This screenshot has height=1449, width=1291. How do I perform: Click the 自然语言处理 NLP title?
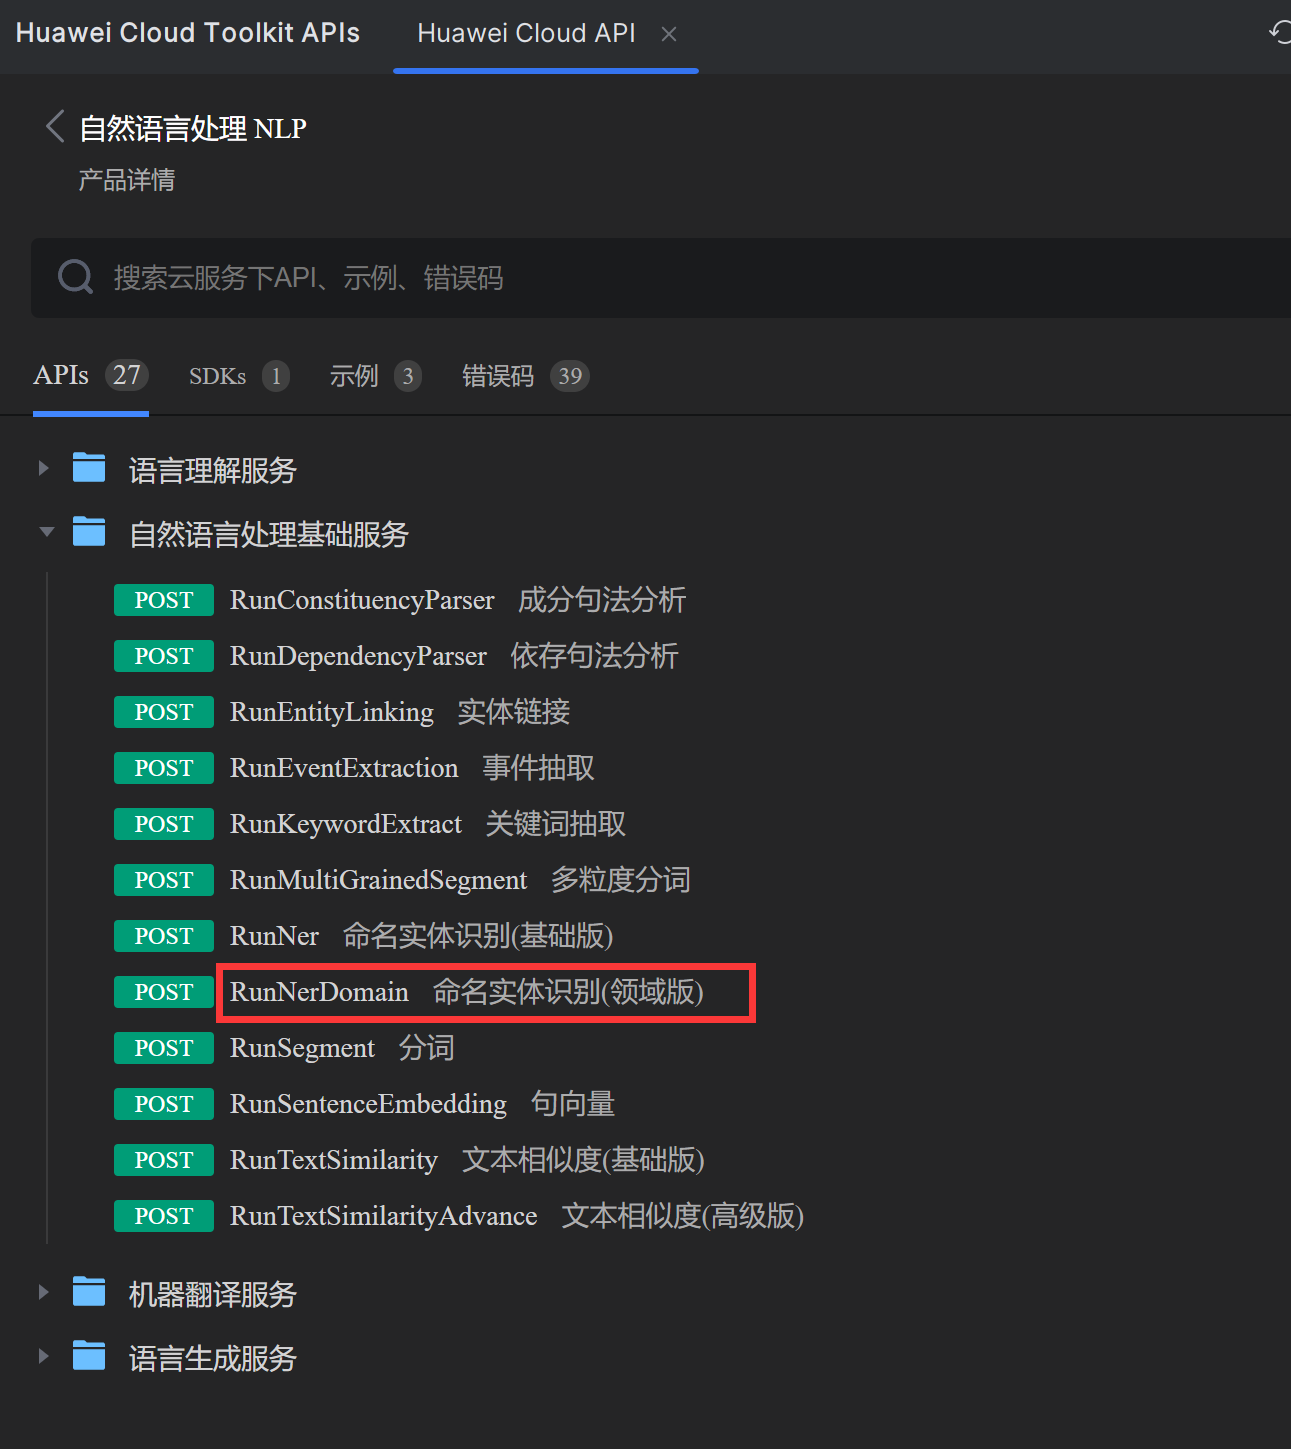coord(193,128)
